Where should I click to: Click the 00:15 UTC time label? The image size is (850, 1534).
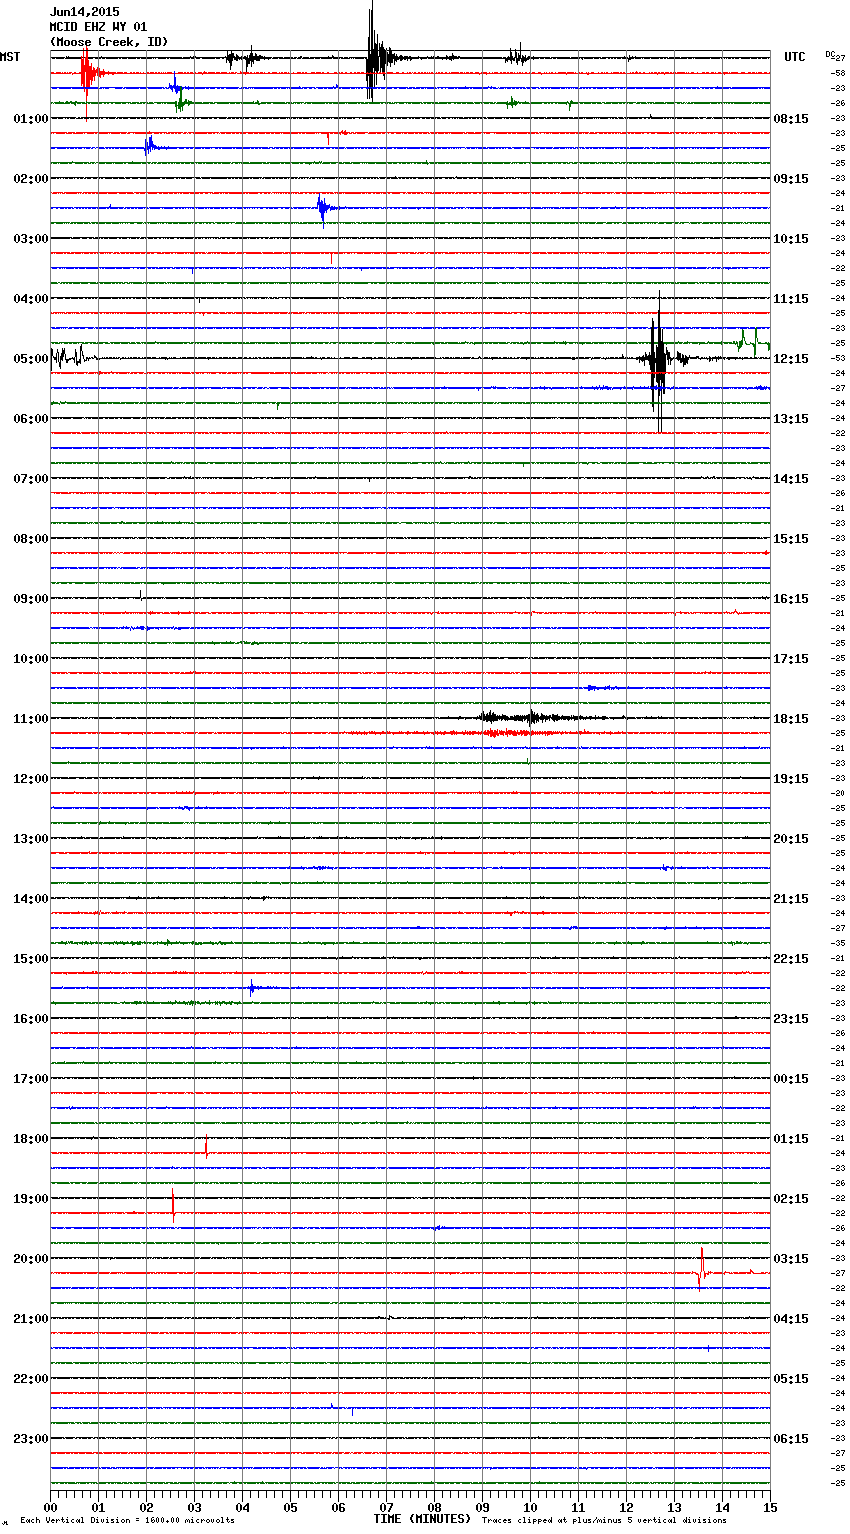(791, 1079)
